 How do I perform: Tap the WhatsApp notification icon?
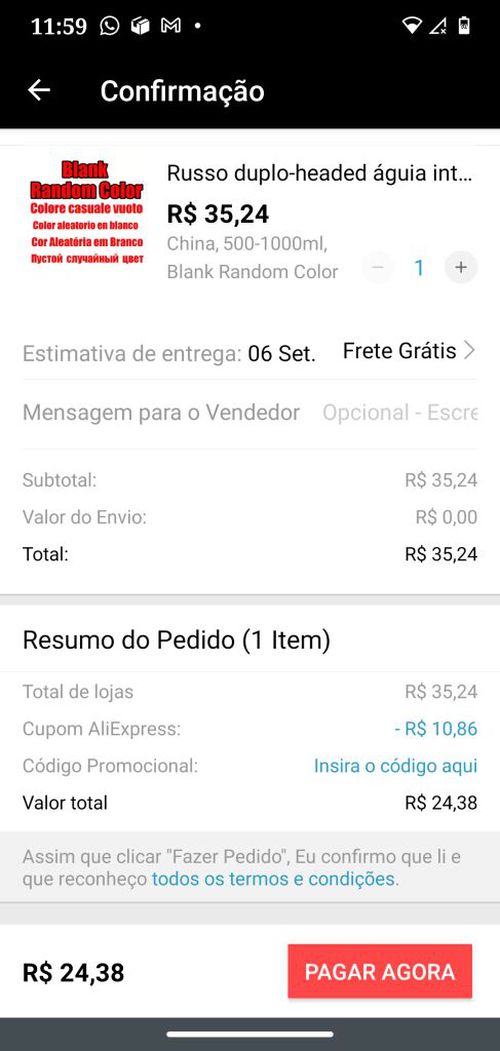click(109, 26)
